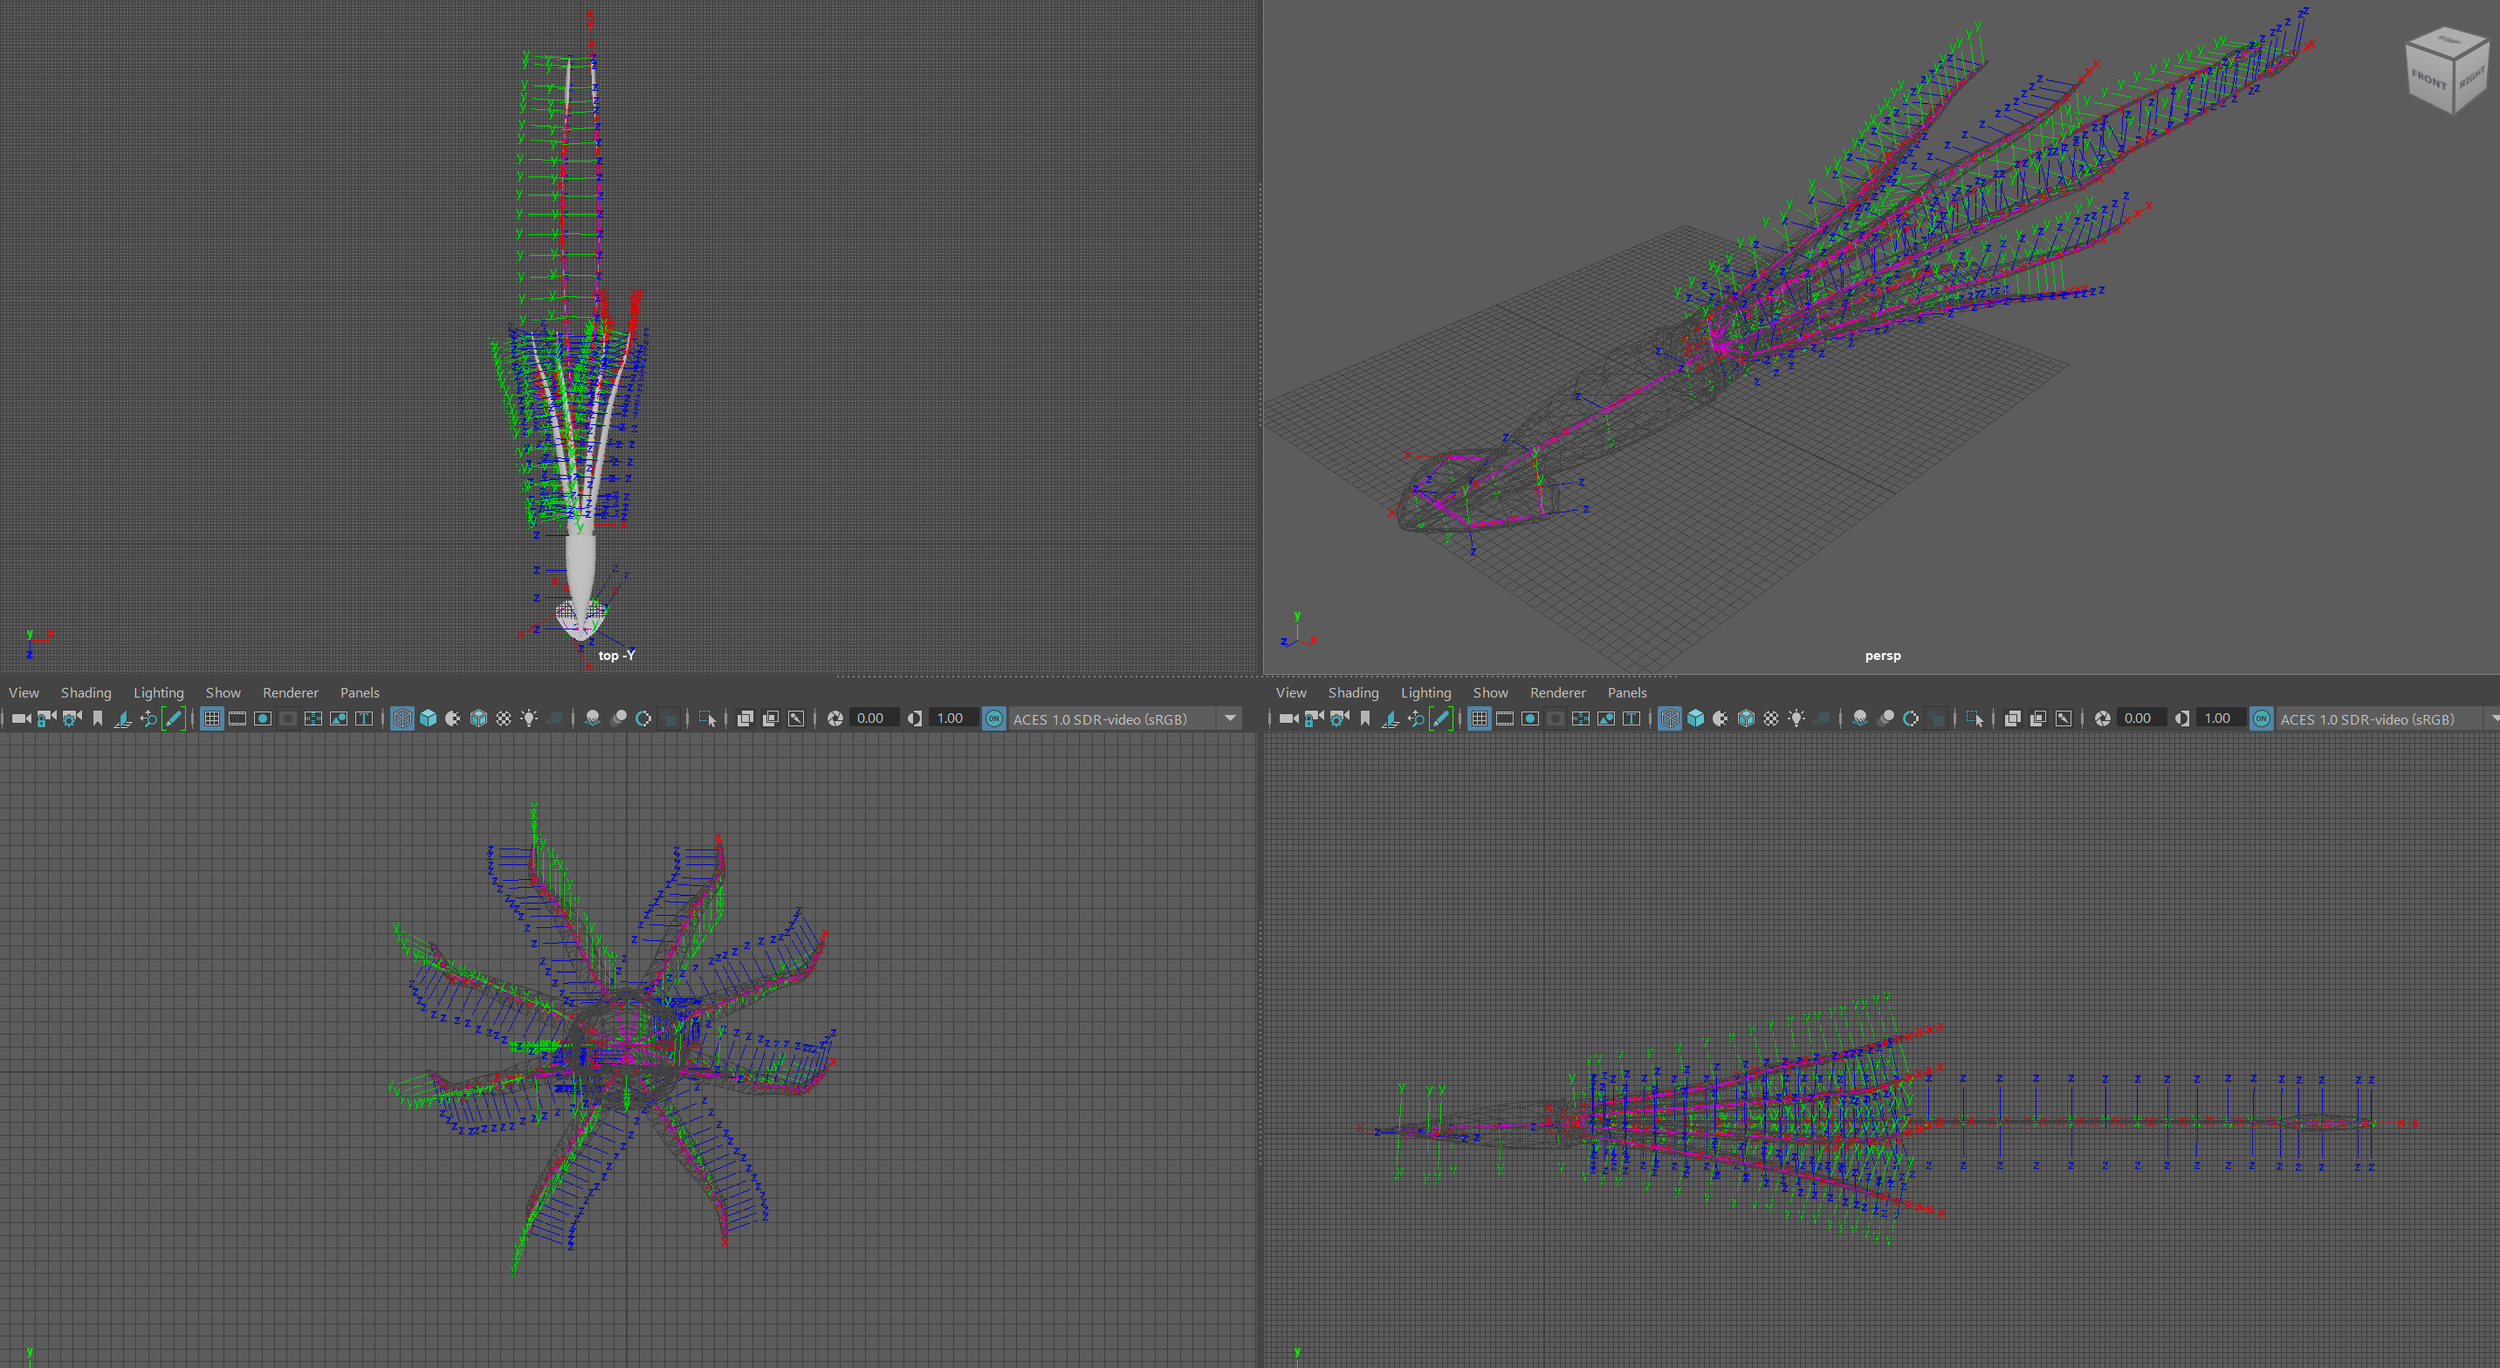
Task: Open Shading menu of left panel
Action: coord(86,692)
